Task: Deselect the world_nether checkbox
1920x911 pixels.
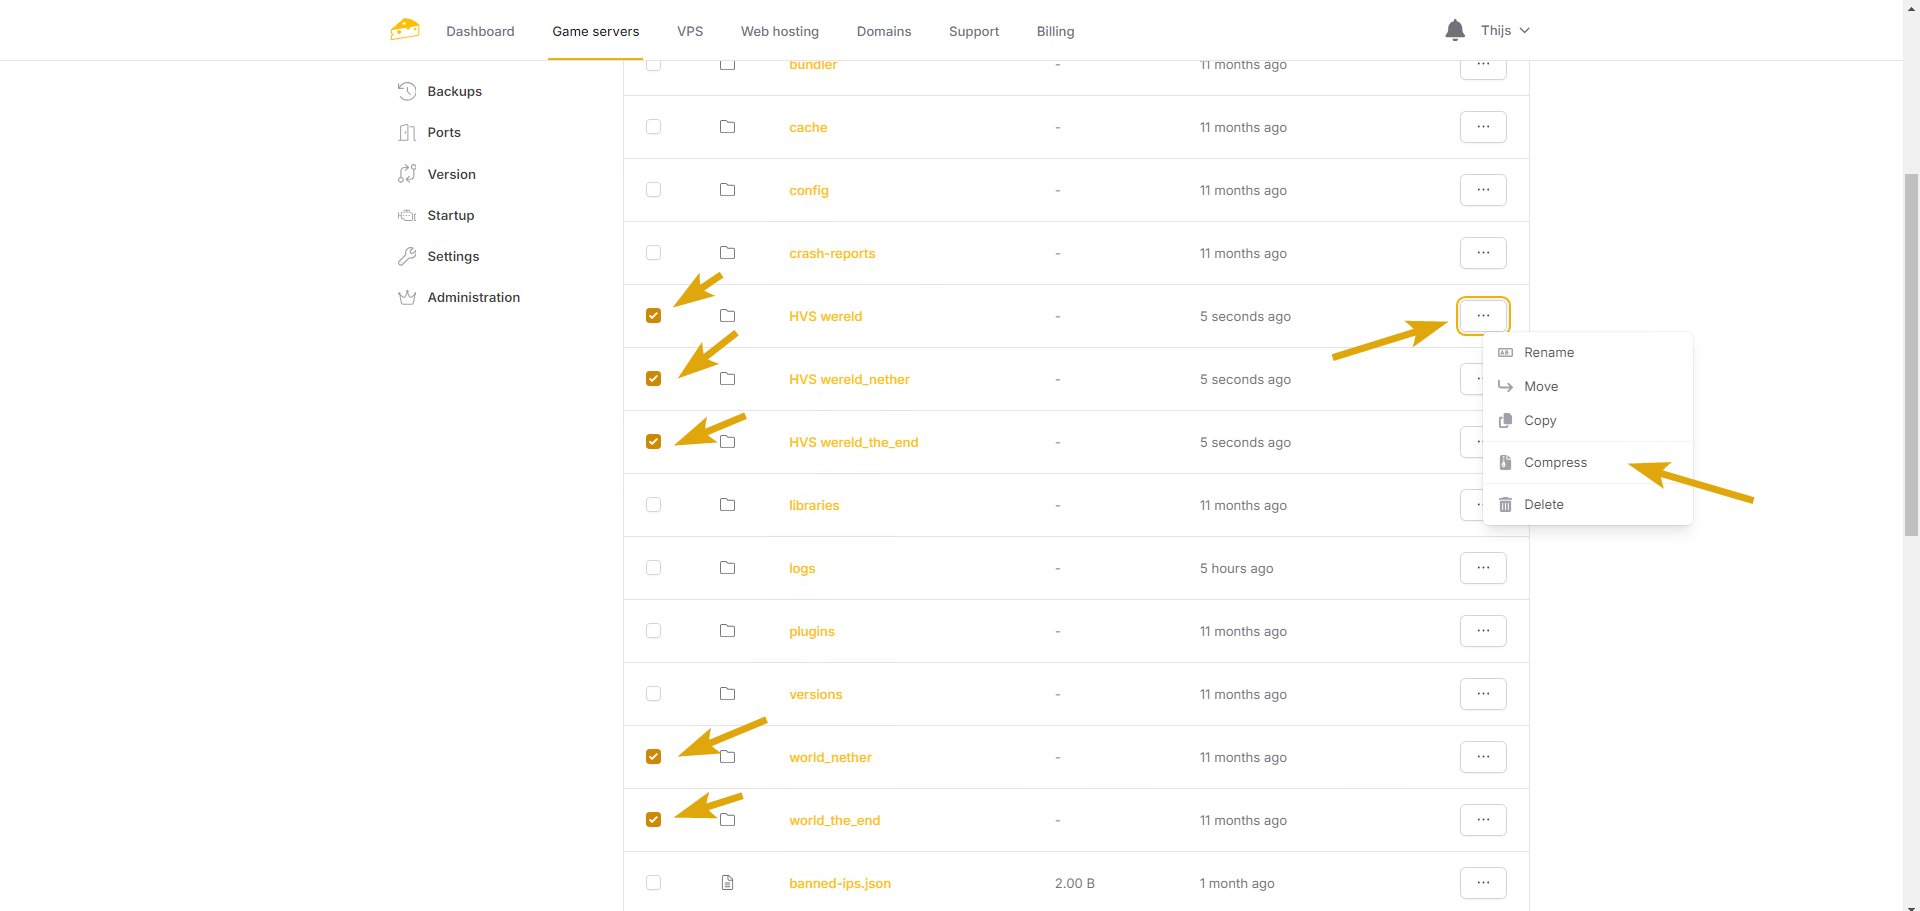Action: tap(653, 757)
